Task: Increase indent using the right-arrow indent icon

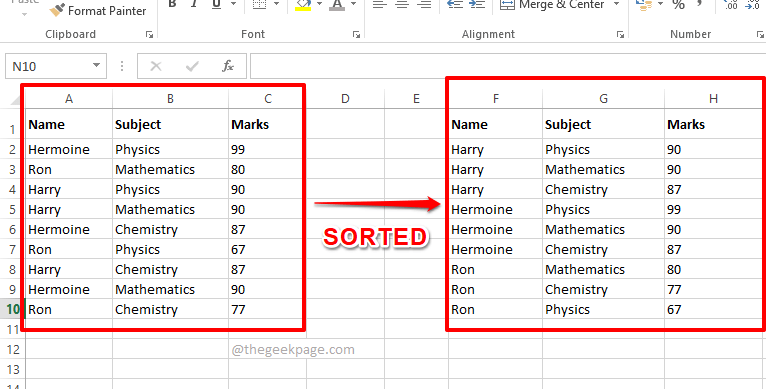Action: coord(476,4)
